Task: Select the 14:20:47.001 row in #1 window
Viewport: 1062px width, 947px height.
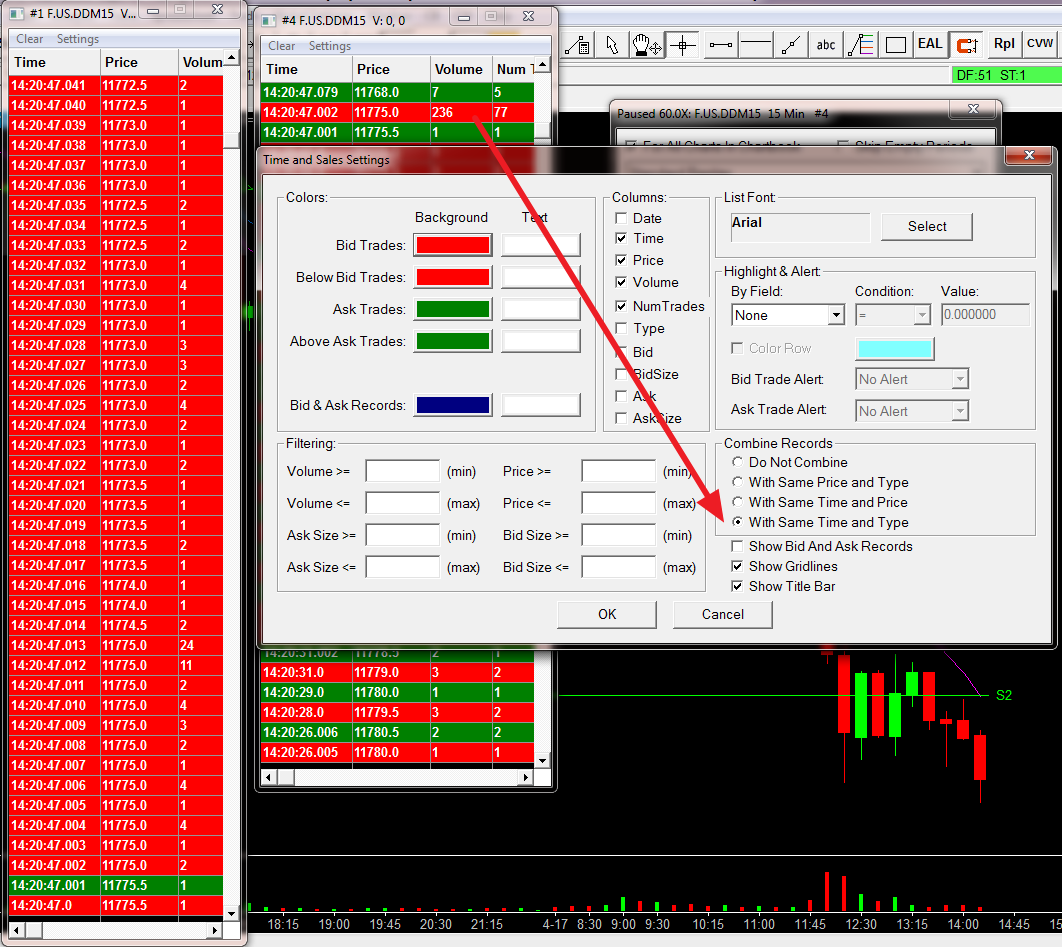Action: coord(116,885)
